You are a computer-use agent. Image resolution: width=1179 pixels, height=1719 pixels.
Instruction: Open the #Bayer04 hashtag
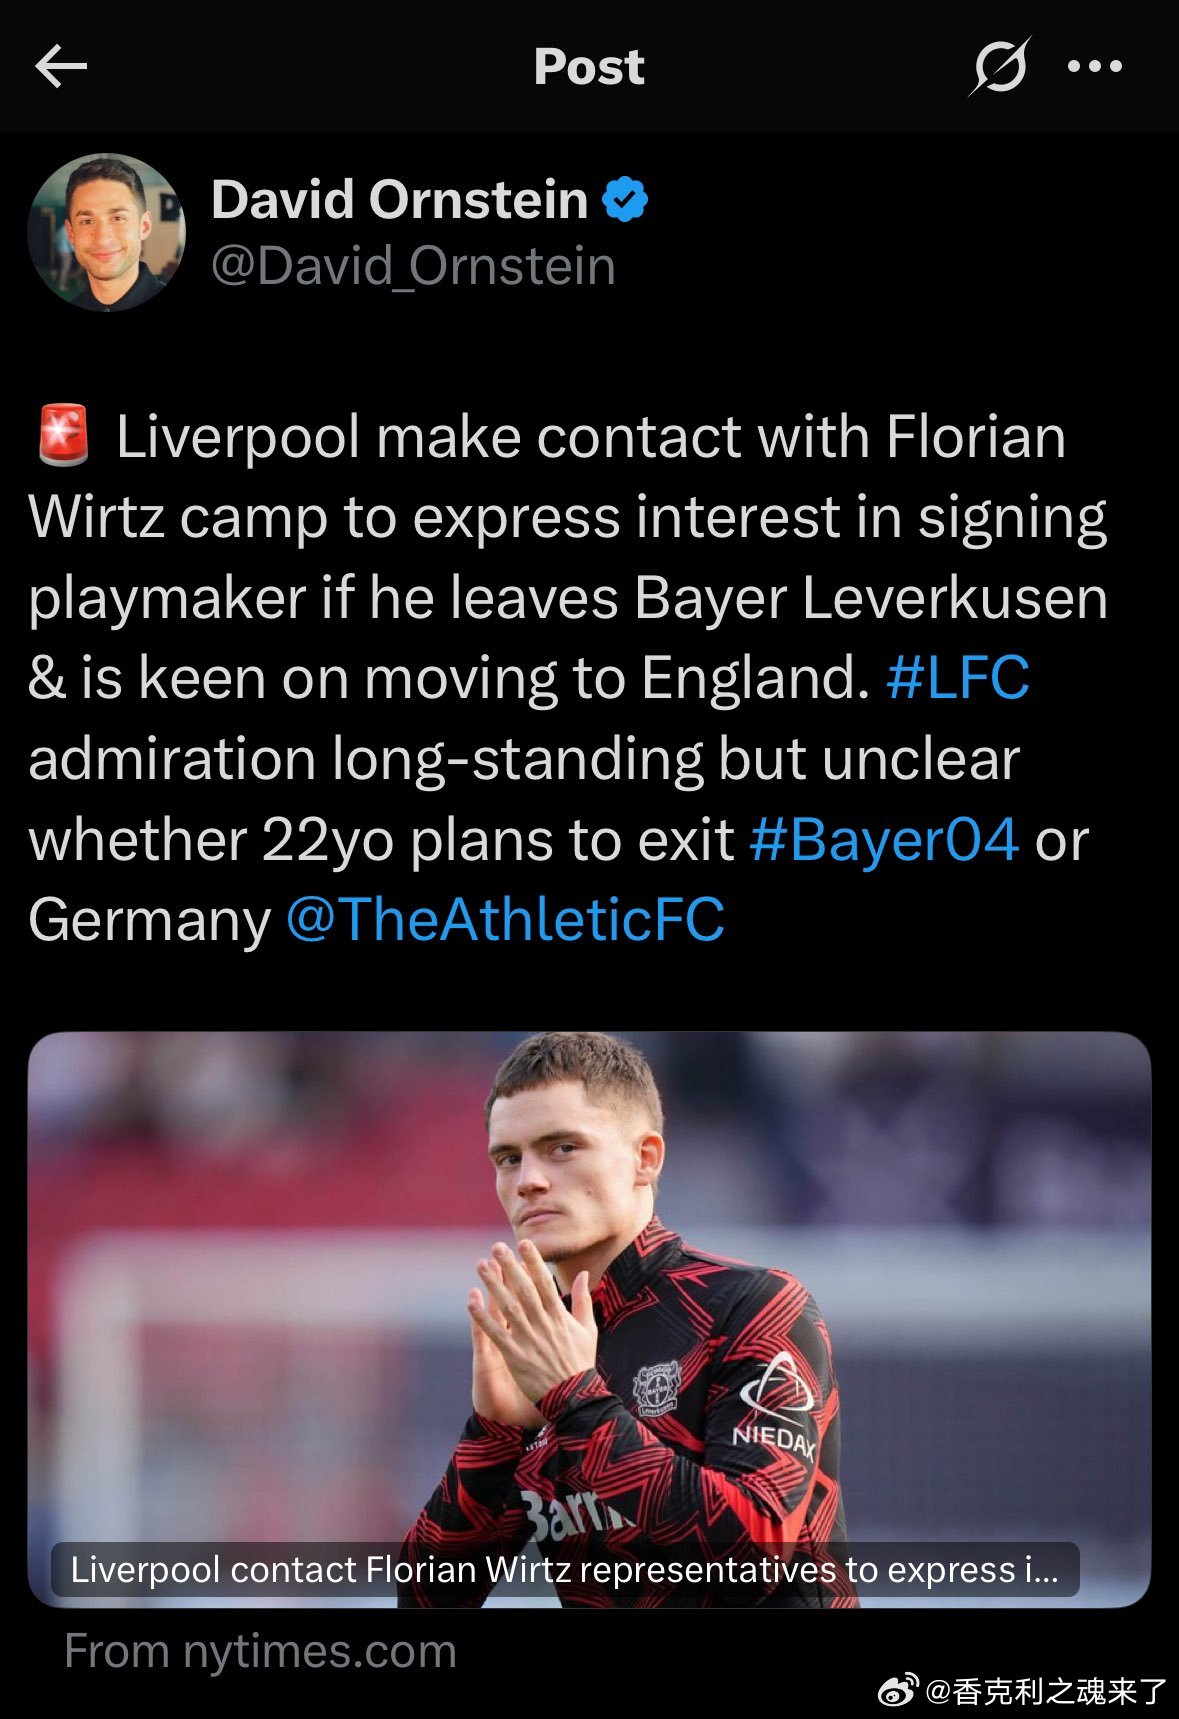point(884,839)
